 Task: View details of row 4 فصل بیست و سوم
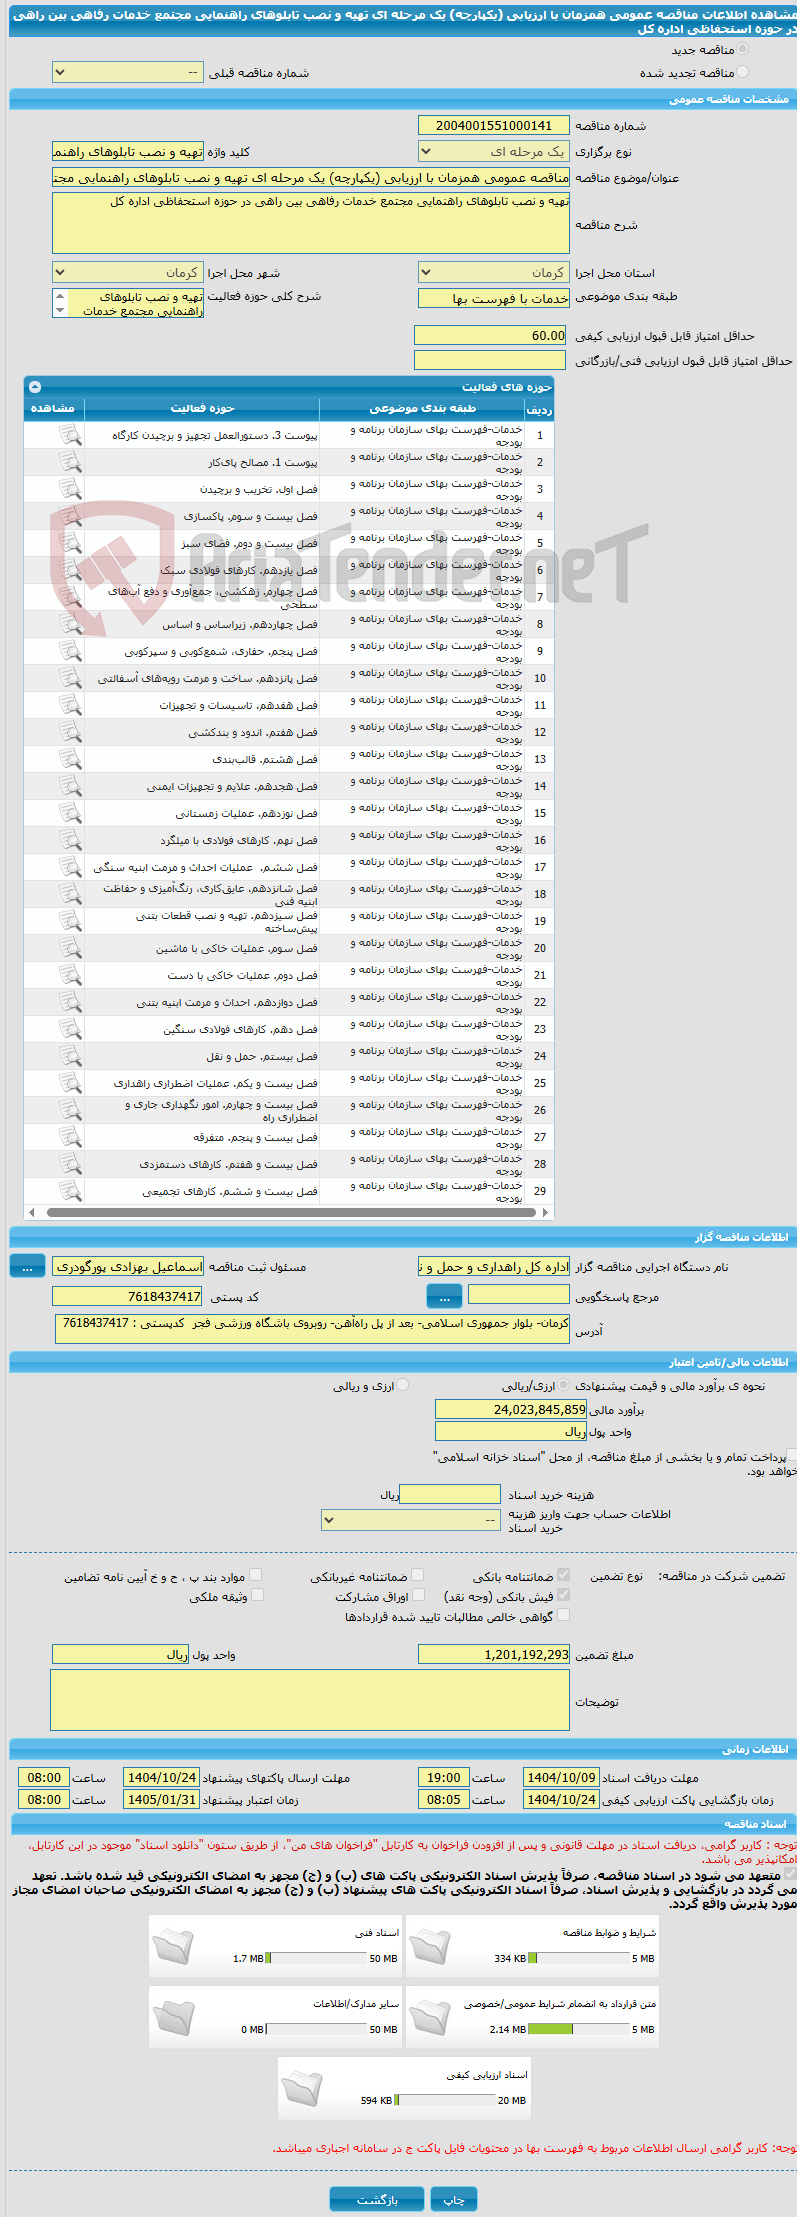[70, 516]
